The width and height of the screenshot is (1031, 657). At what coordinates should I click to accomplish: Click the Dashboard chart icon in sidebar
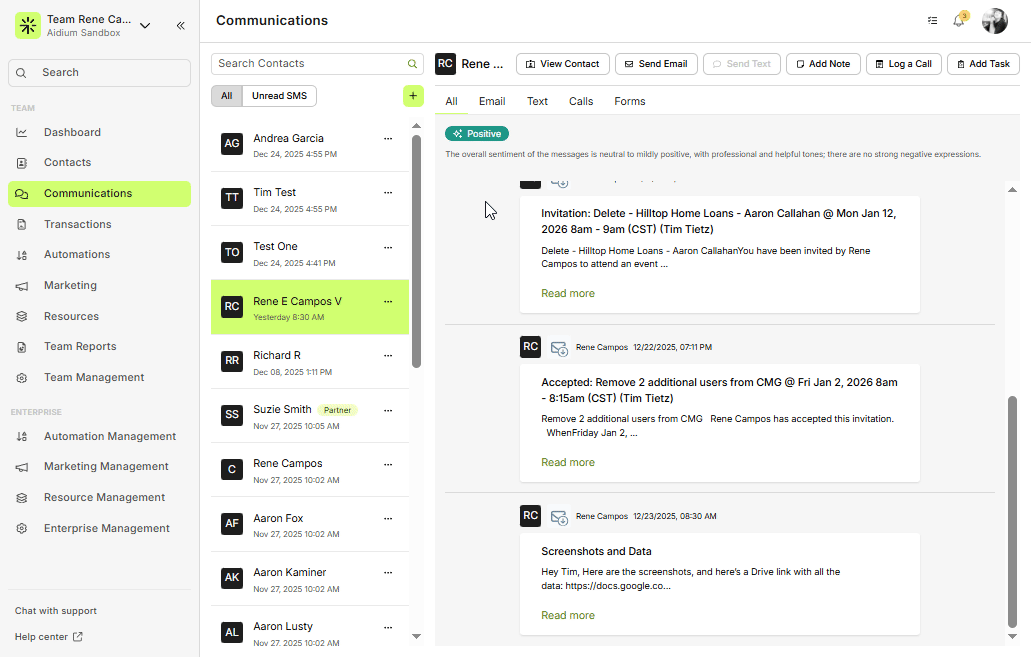click(22, 133)
